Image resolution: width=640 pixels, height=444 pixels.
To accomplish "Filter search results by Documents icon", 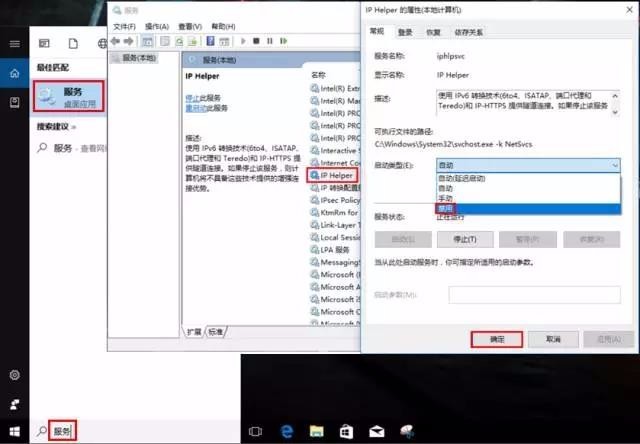I will (x=73, y=44).
